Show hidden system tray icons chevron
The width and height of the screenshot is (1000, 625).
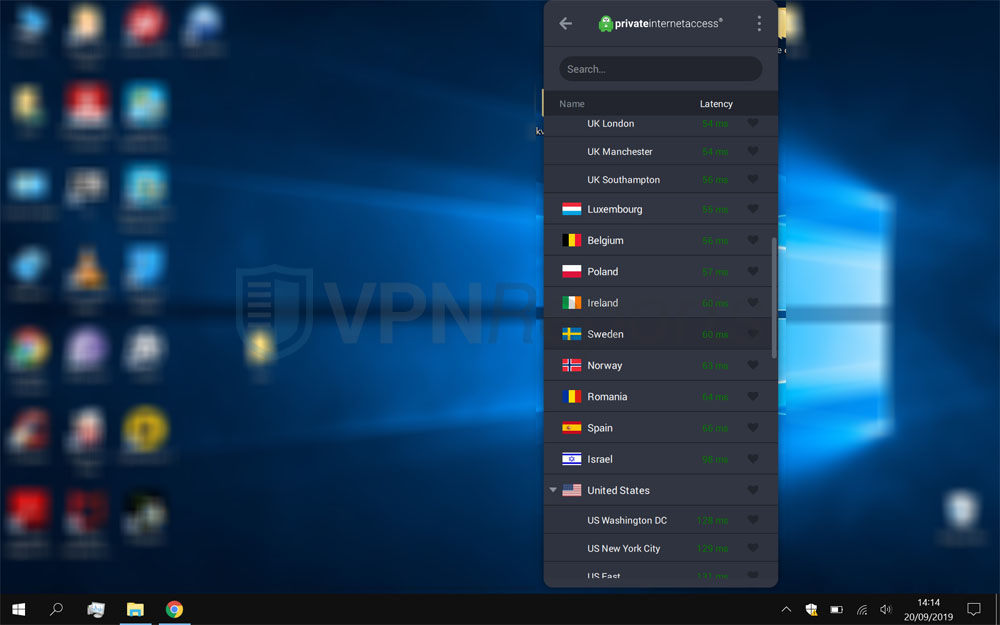point(786,609)
